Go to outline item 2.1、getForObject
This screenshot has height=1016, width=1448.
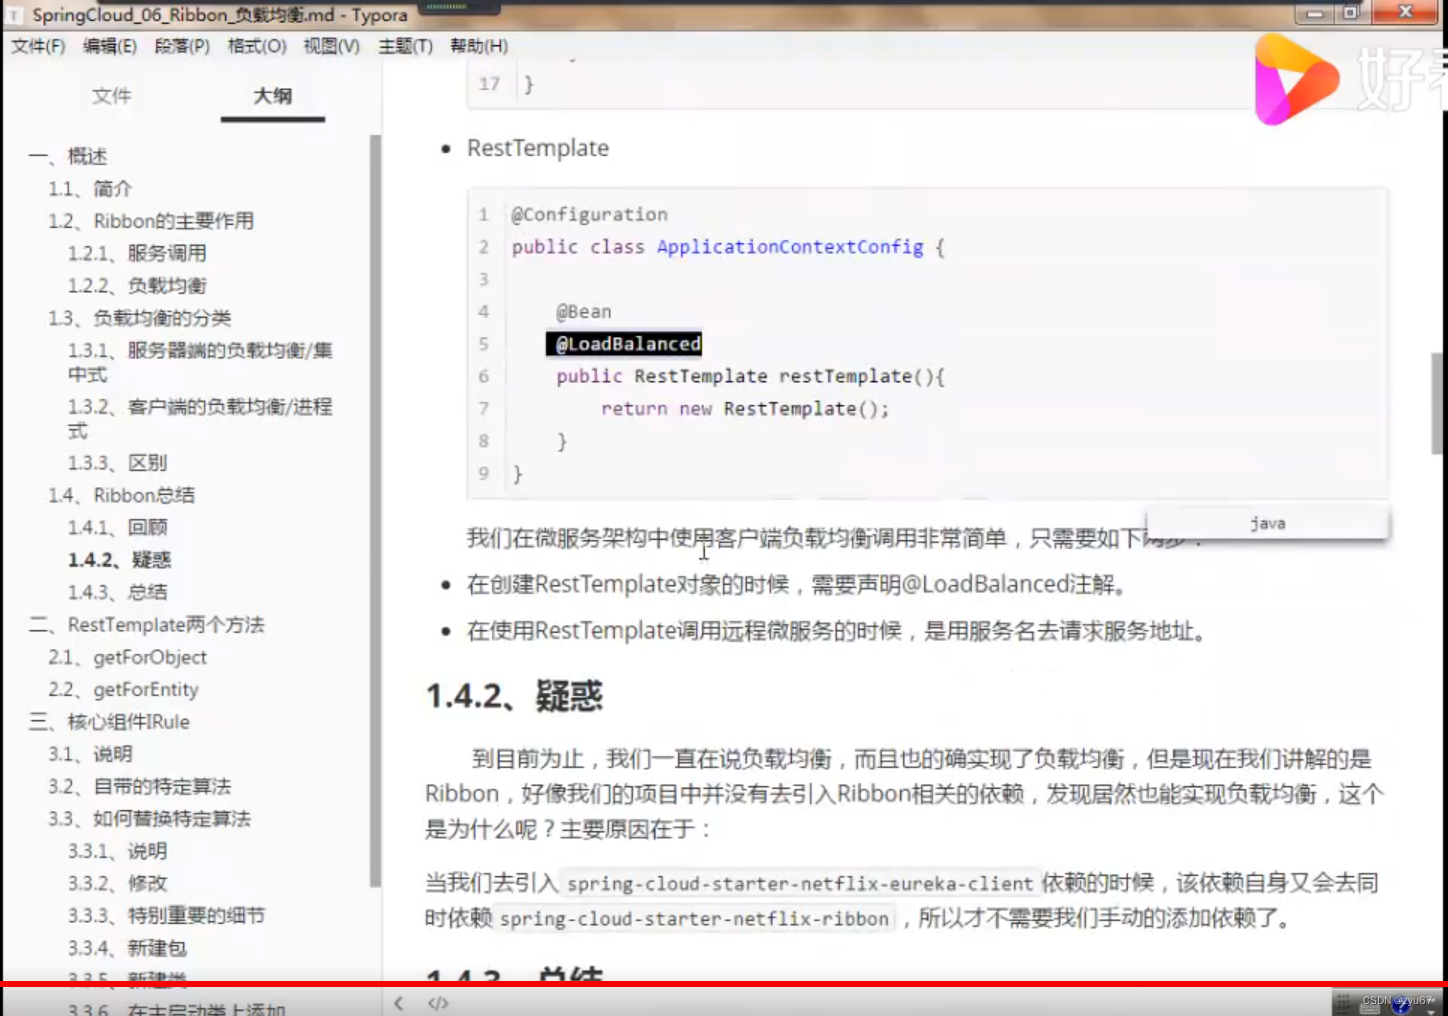(x=128, y=657)
